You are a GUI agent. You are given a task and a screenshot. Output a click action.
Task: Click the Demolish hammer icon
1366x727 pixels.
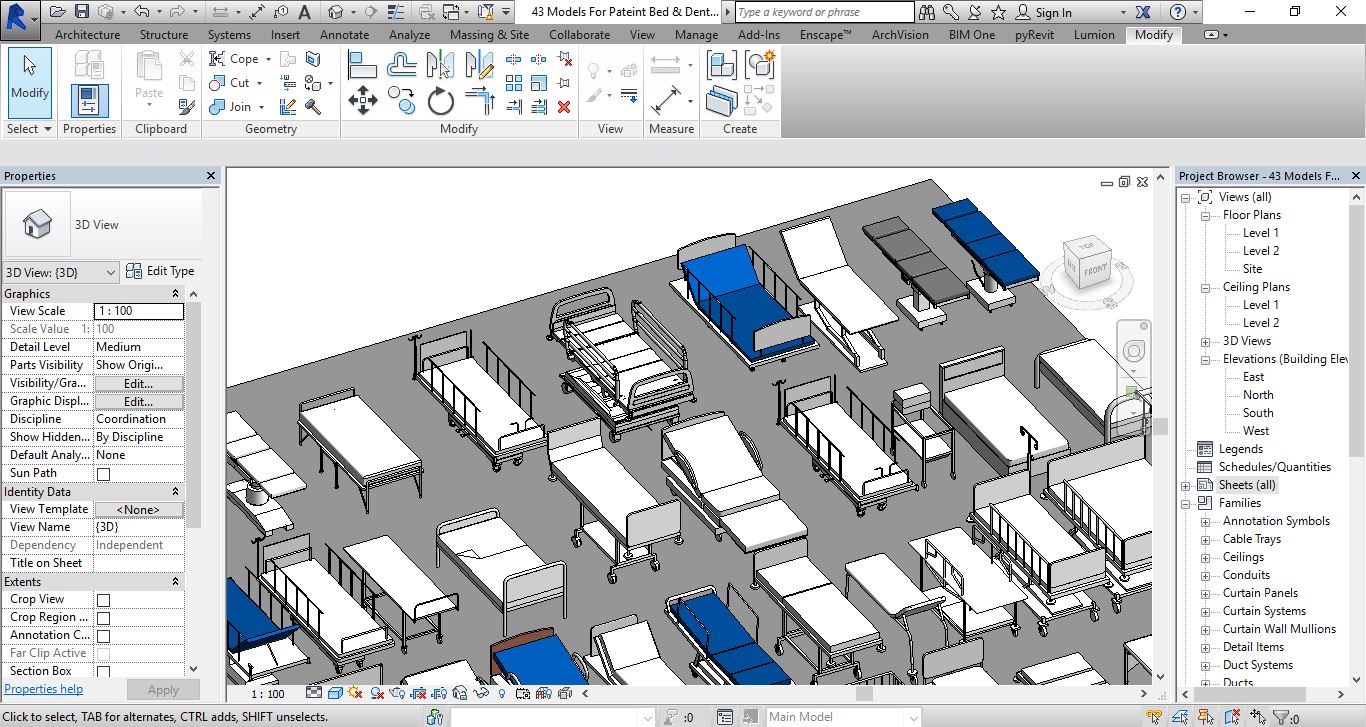click(x=313, y=107)
